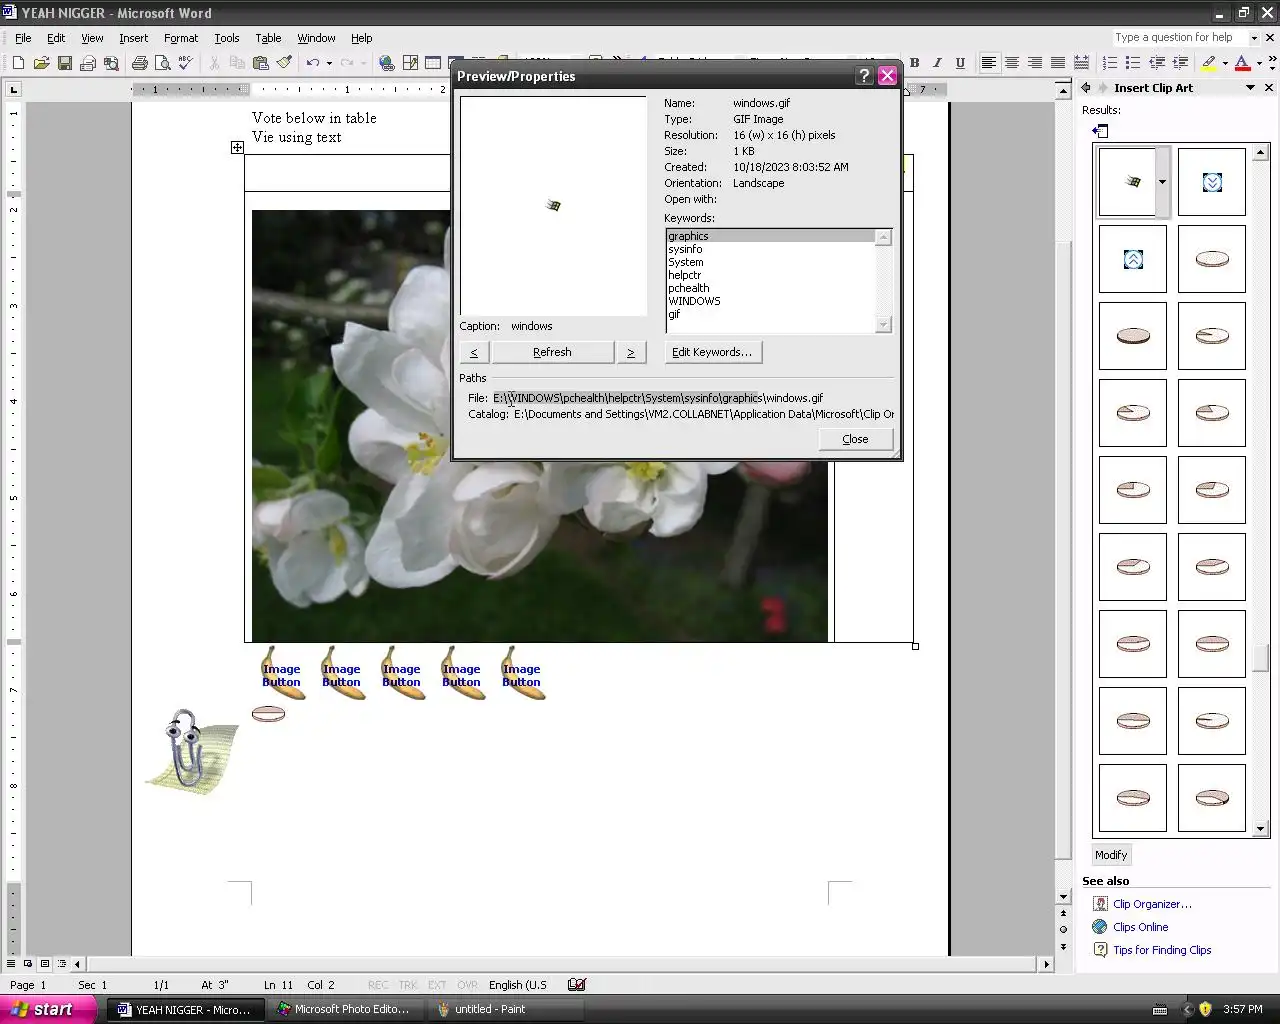Select the up-chevron clip thumbnail
The width and height of the screenshot is (1280, 1024).
[1133, 259]
